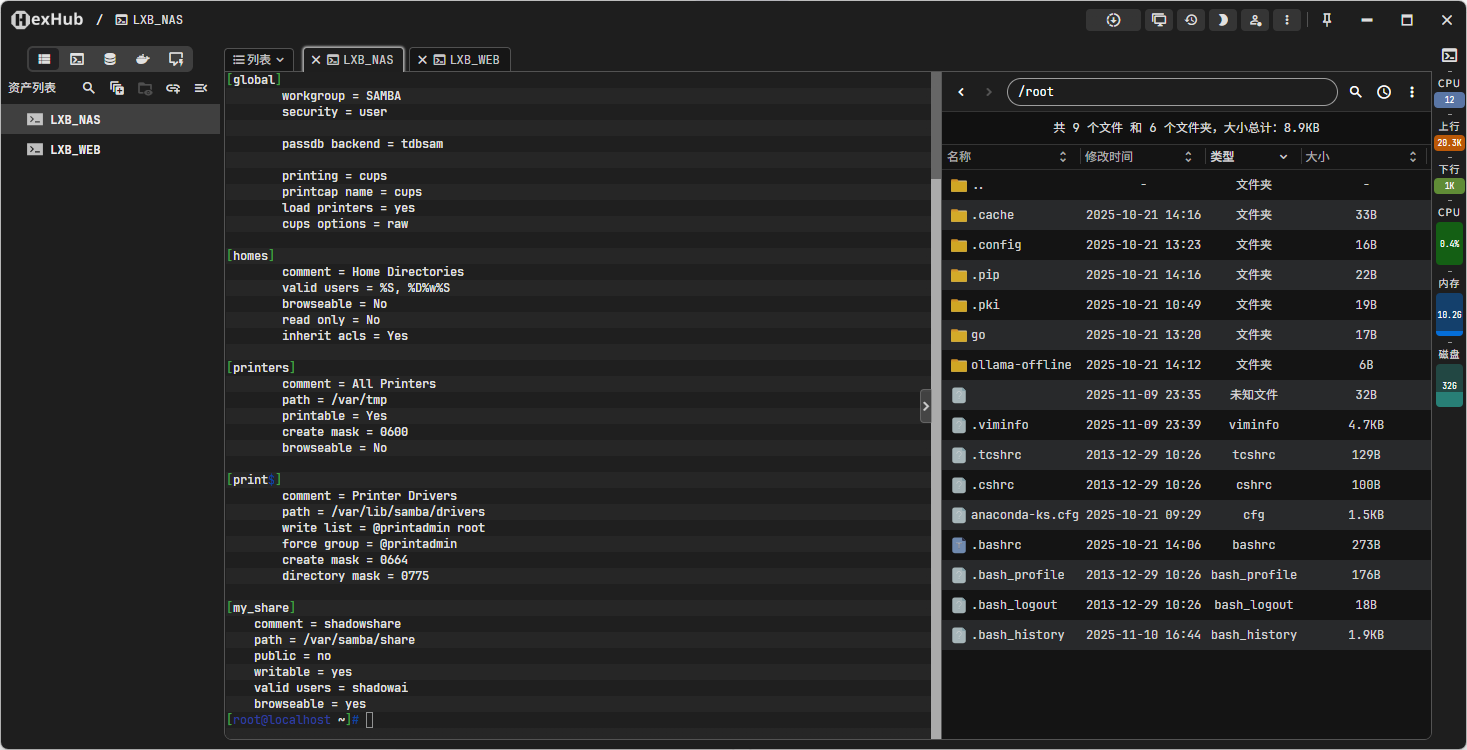Click the multi-screen monitor icon in title bar

(1159, 20)
